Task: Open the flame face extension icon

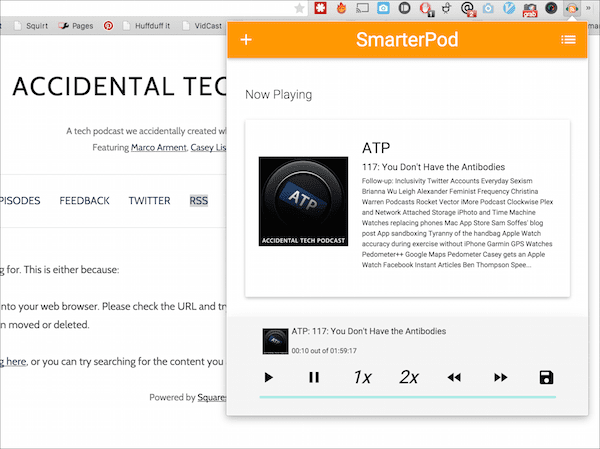Action: click(x=341, y=8)
